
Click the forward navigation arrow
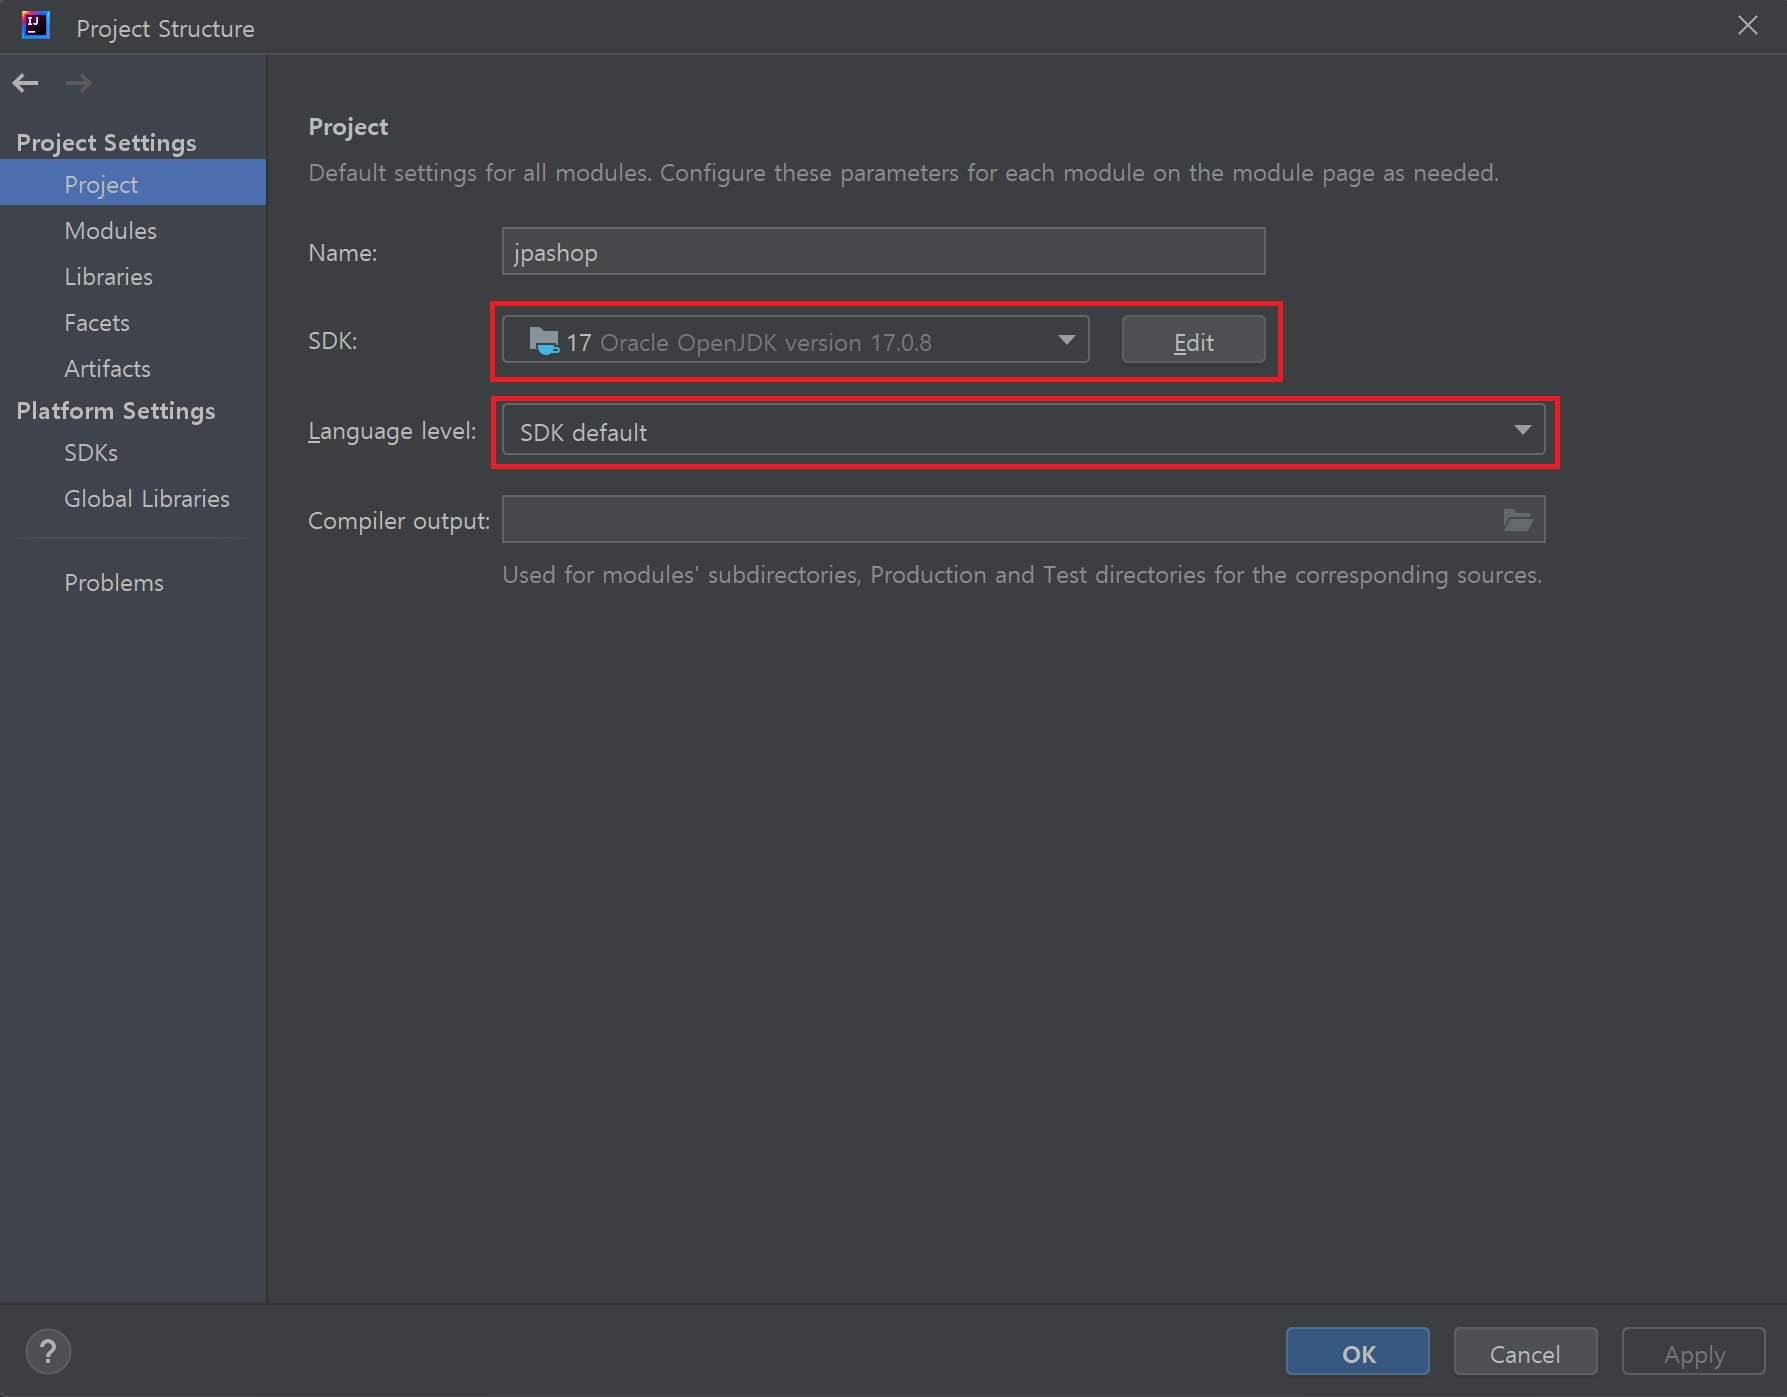pos(78,83)
